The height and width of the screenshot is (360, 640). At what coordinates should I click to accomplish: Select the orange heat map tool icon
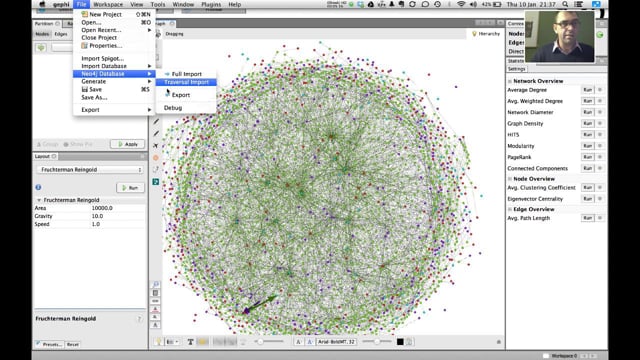[156, 158]
